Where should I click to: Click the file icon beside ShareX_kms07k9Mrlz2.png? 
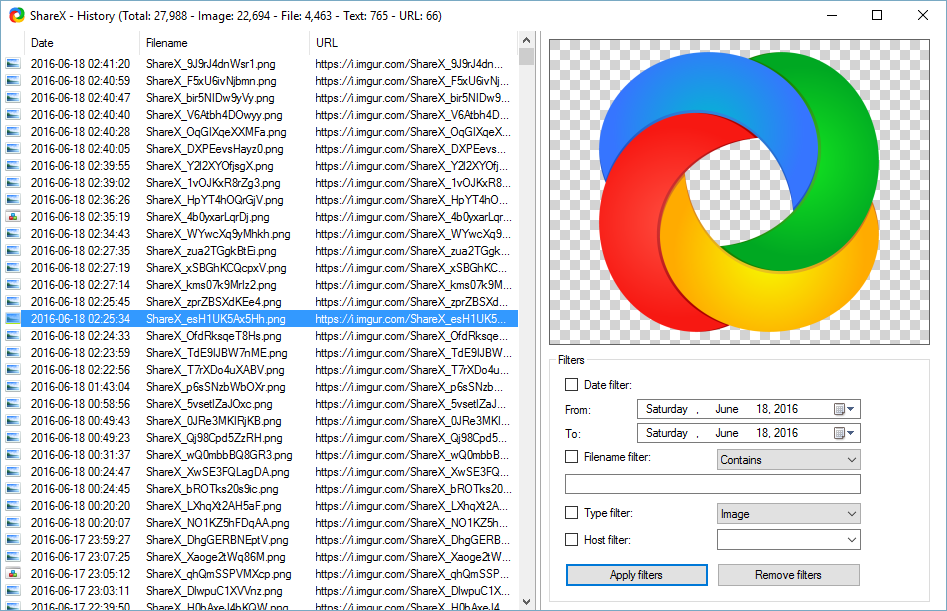(x=13, y=284)
